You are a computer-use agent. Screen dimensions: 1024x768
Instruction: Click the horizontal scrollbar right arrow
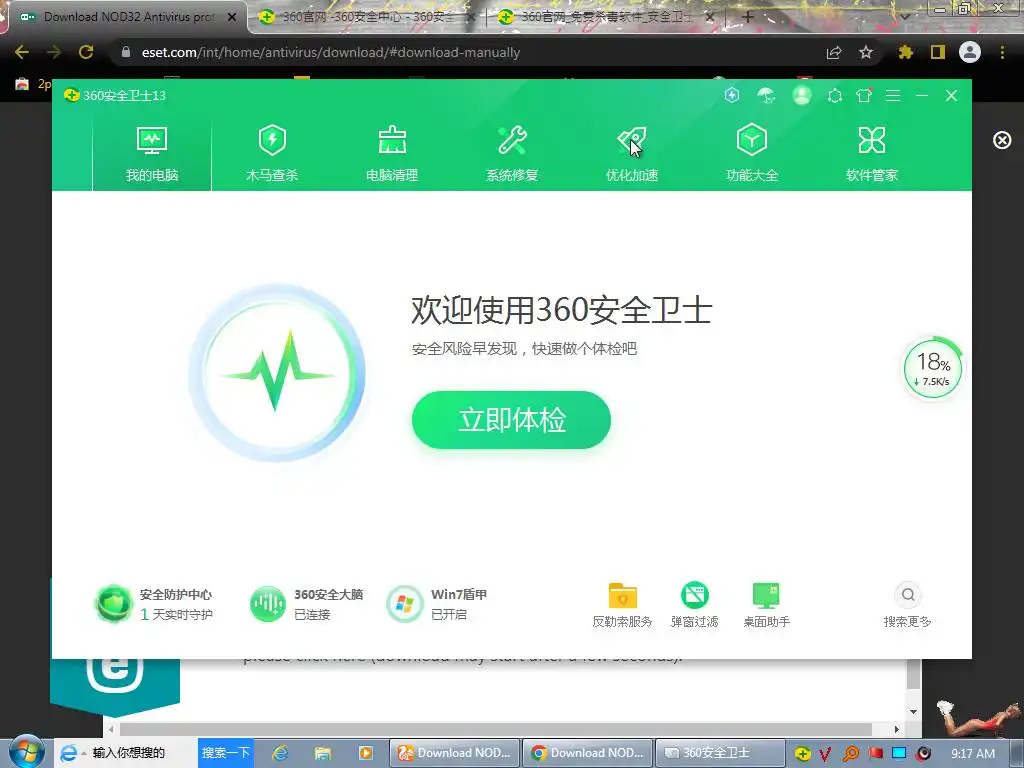(897, 729)
